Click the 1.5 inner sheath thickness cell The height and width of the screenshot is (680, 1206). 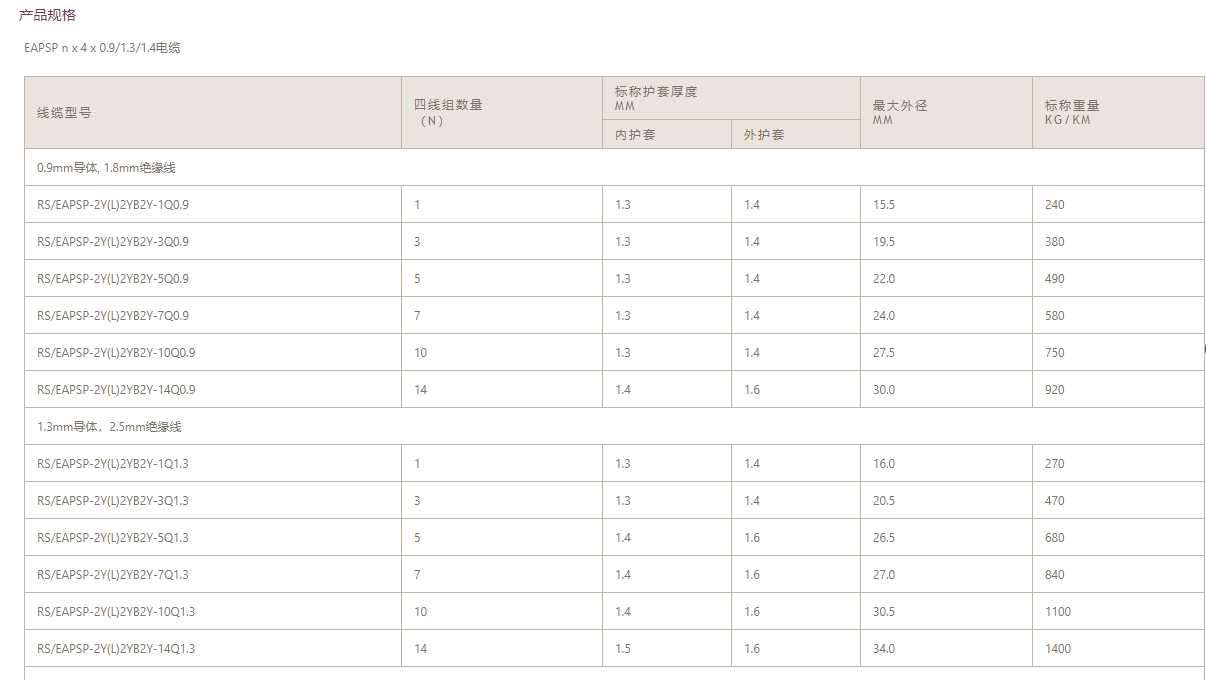623,649
